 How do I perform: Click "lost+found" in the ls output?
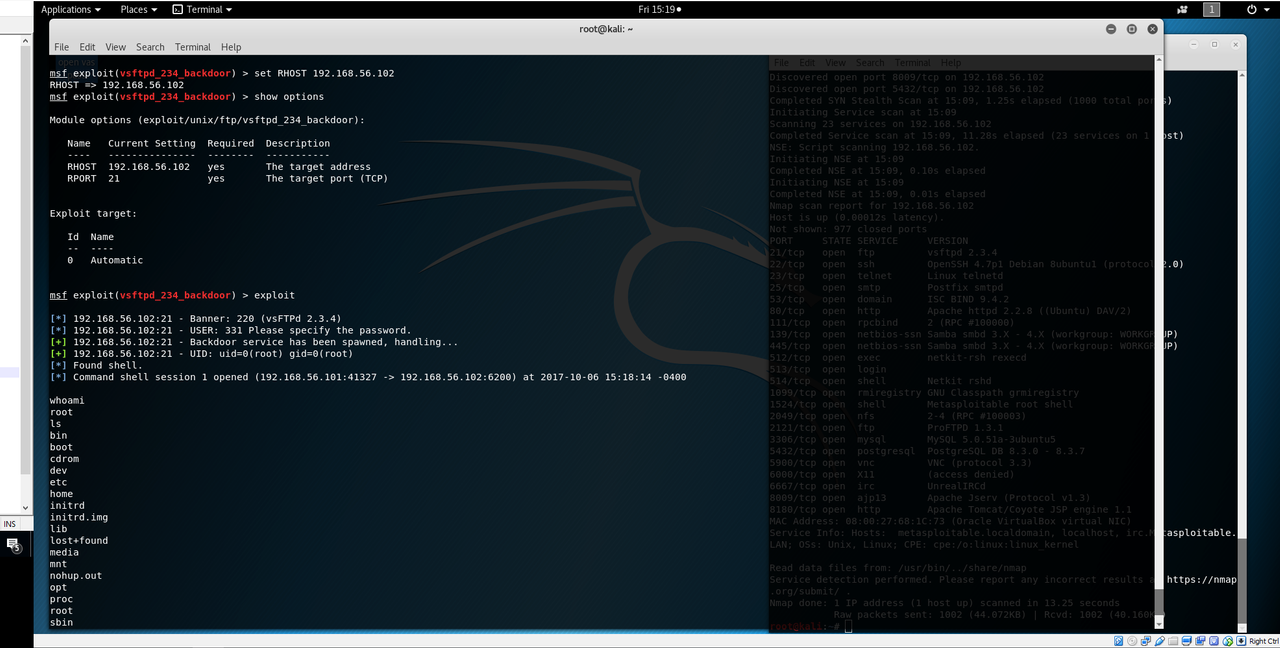coord(79,541)
